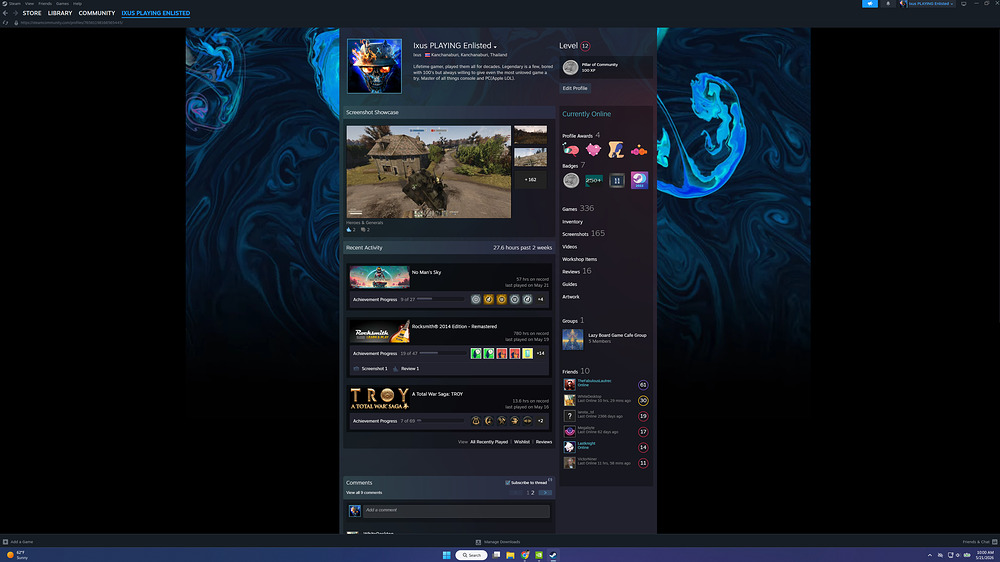Screen dimensions: 1000x562
Task: Click View all 9 comments
Action: click(x=364, y=492)
